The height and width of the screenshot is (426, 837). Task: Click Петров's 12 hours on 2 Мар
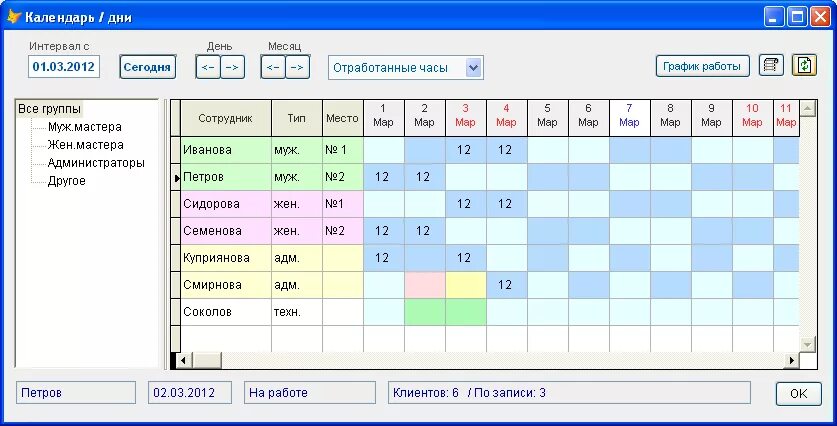pyautogui.click(x=424, y=177)
